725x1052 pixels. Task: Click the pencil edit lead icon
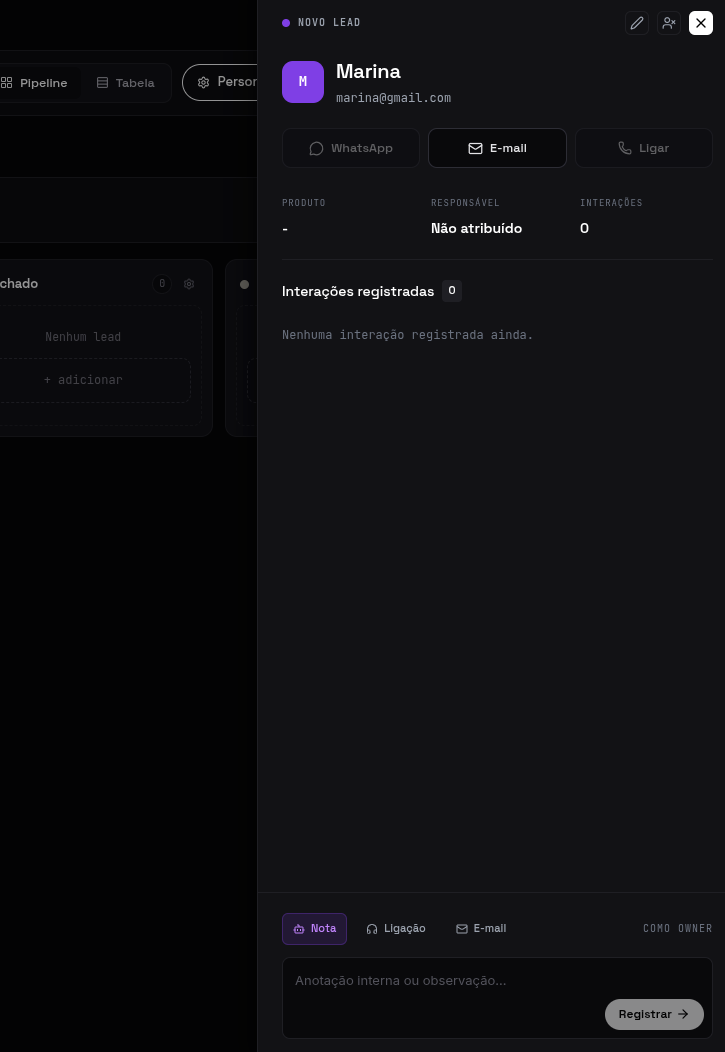click(x=636, y=23)
